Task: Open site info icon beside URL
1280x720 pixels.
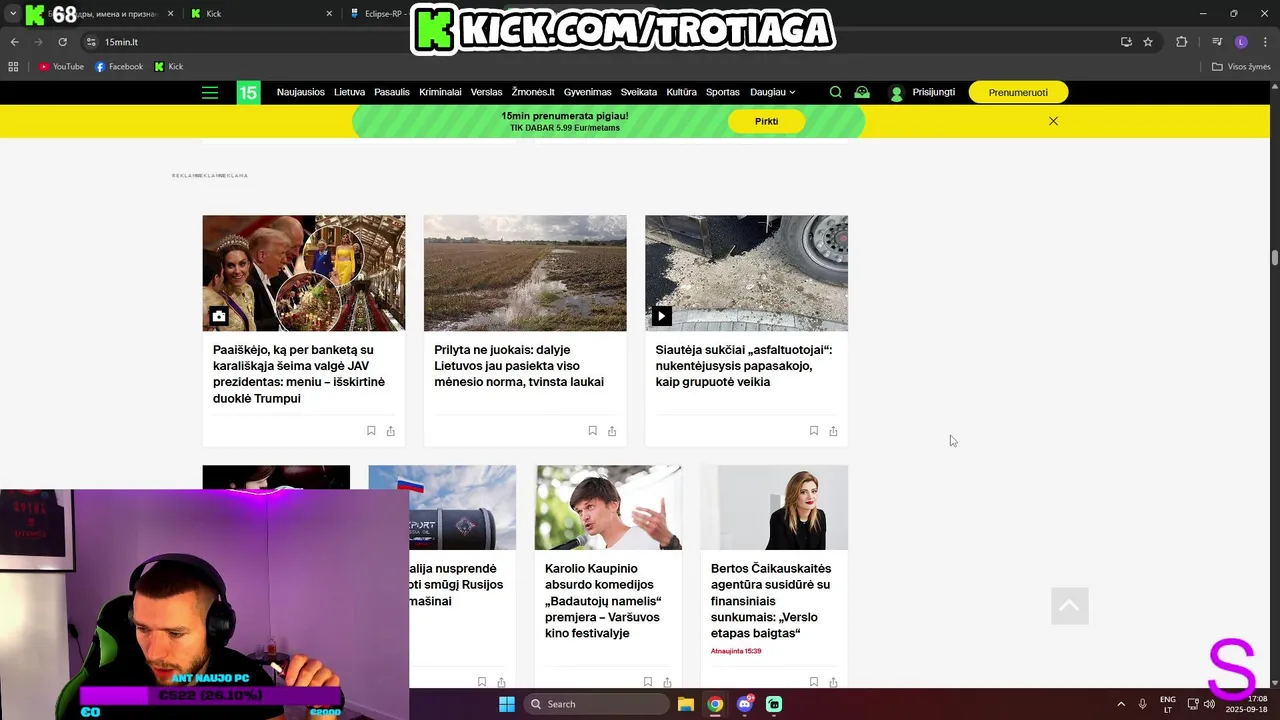Action: pyautogui.click(x=91, y=42)
